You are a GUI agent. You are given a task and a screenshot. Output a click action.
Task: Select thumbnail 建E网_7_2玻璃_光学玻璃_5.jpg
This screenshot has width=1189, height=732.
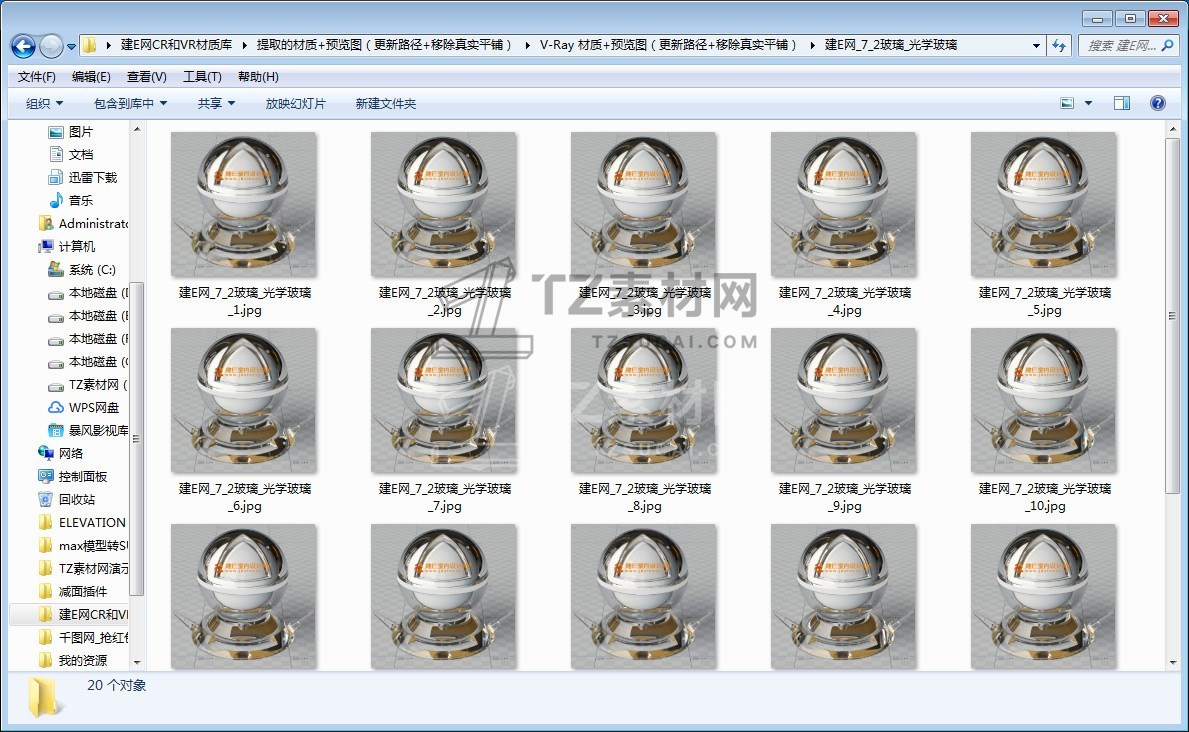pyautogui.click(x=1044, y=205)
